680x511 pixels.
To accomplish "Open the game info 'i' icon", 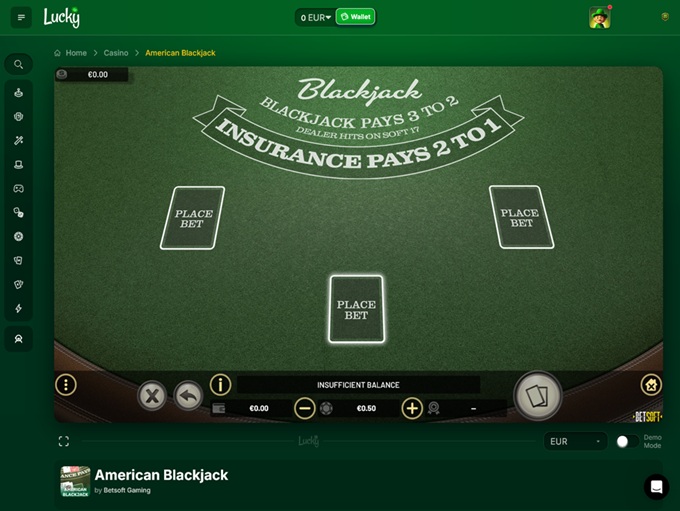I will click(220, 384).
